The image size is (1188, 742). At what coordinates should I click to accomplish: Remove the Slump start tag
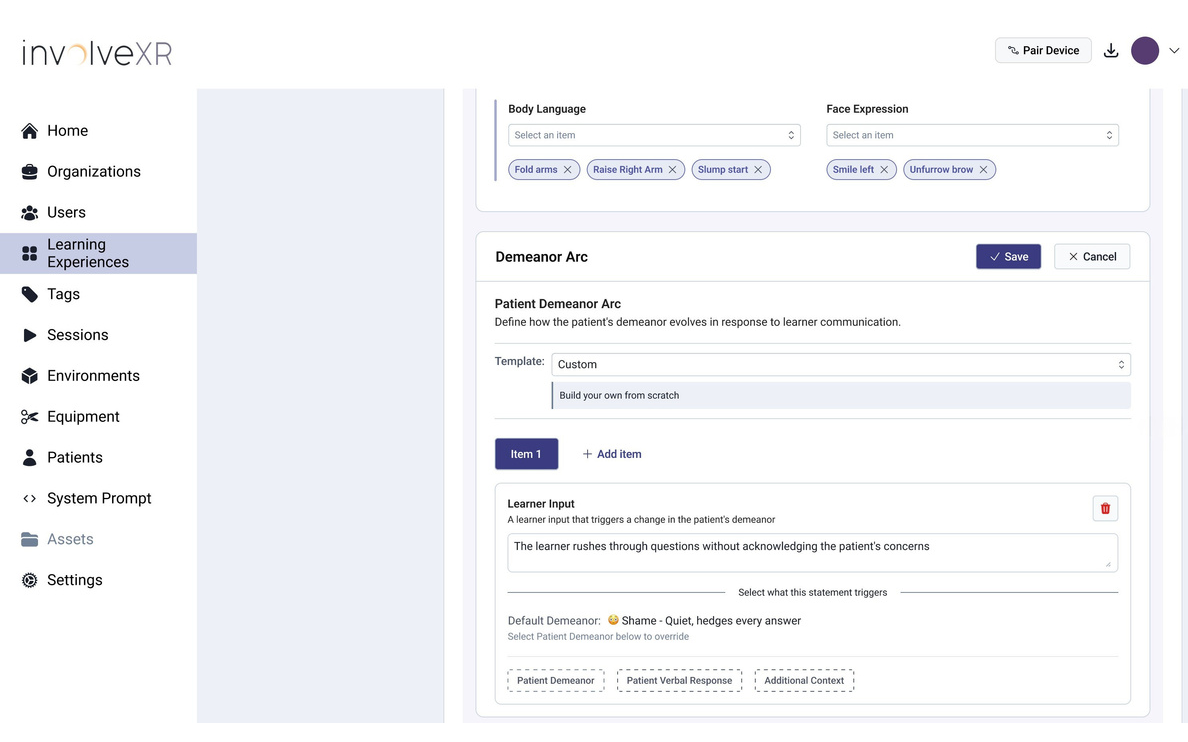coord(758,170)
